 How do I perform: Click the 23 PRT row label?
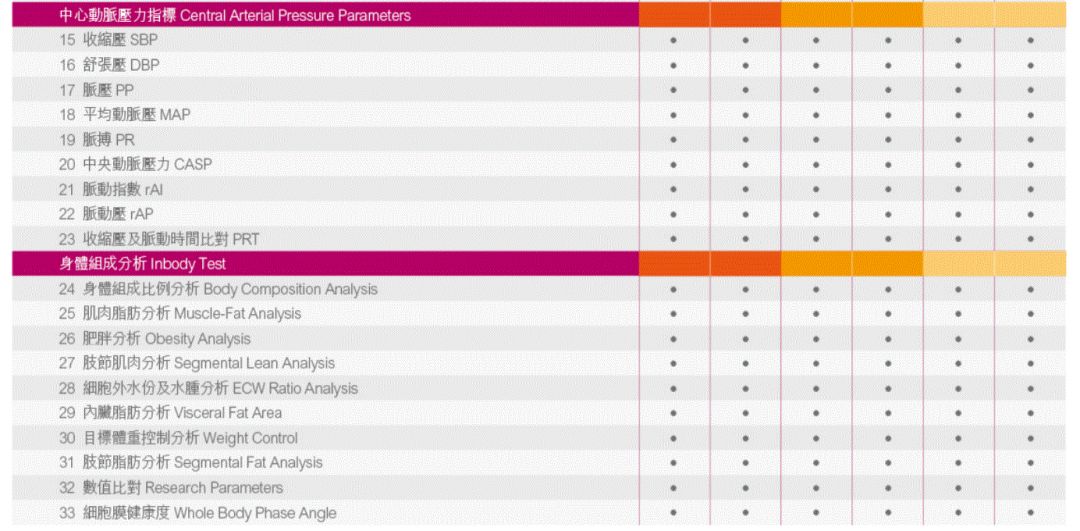coord(159,239)
